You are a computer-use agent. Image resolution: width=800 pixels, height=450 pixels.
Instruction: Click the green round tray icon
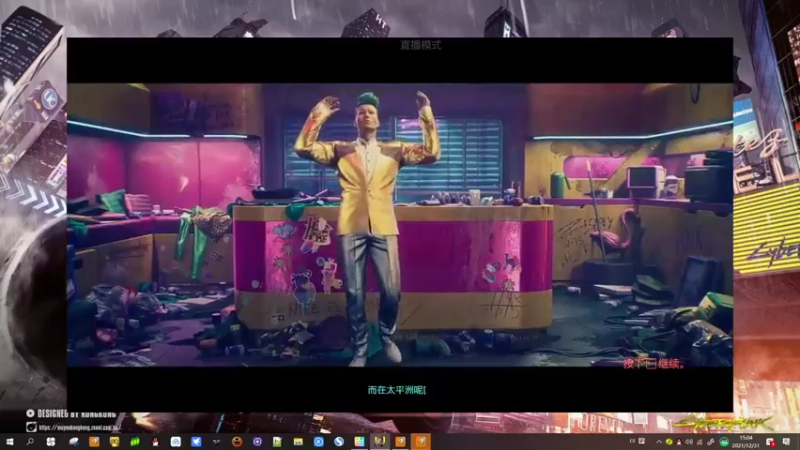(724, 442)
